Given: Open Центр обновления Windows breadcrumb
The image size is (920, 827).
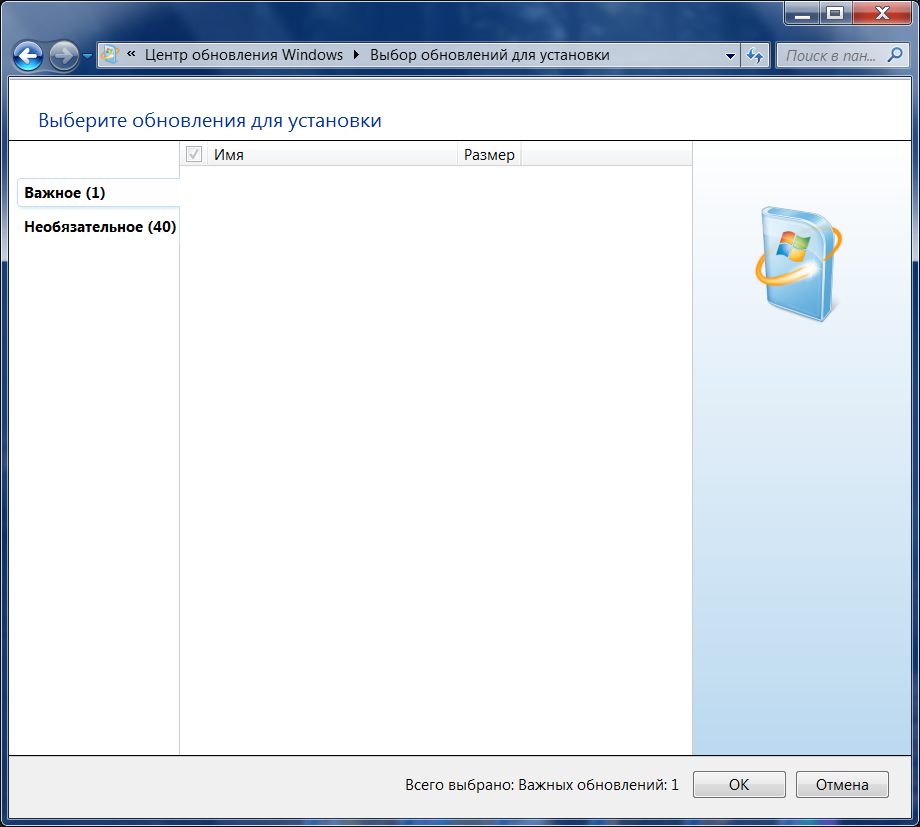Looking at the screenshot, I should [243, 55].
